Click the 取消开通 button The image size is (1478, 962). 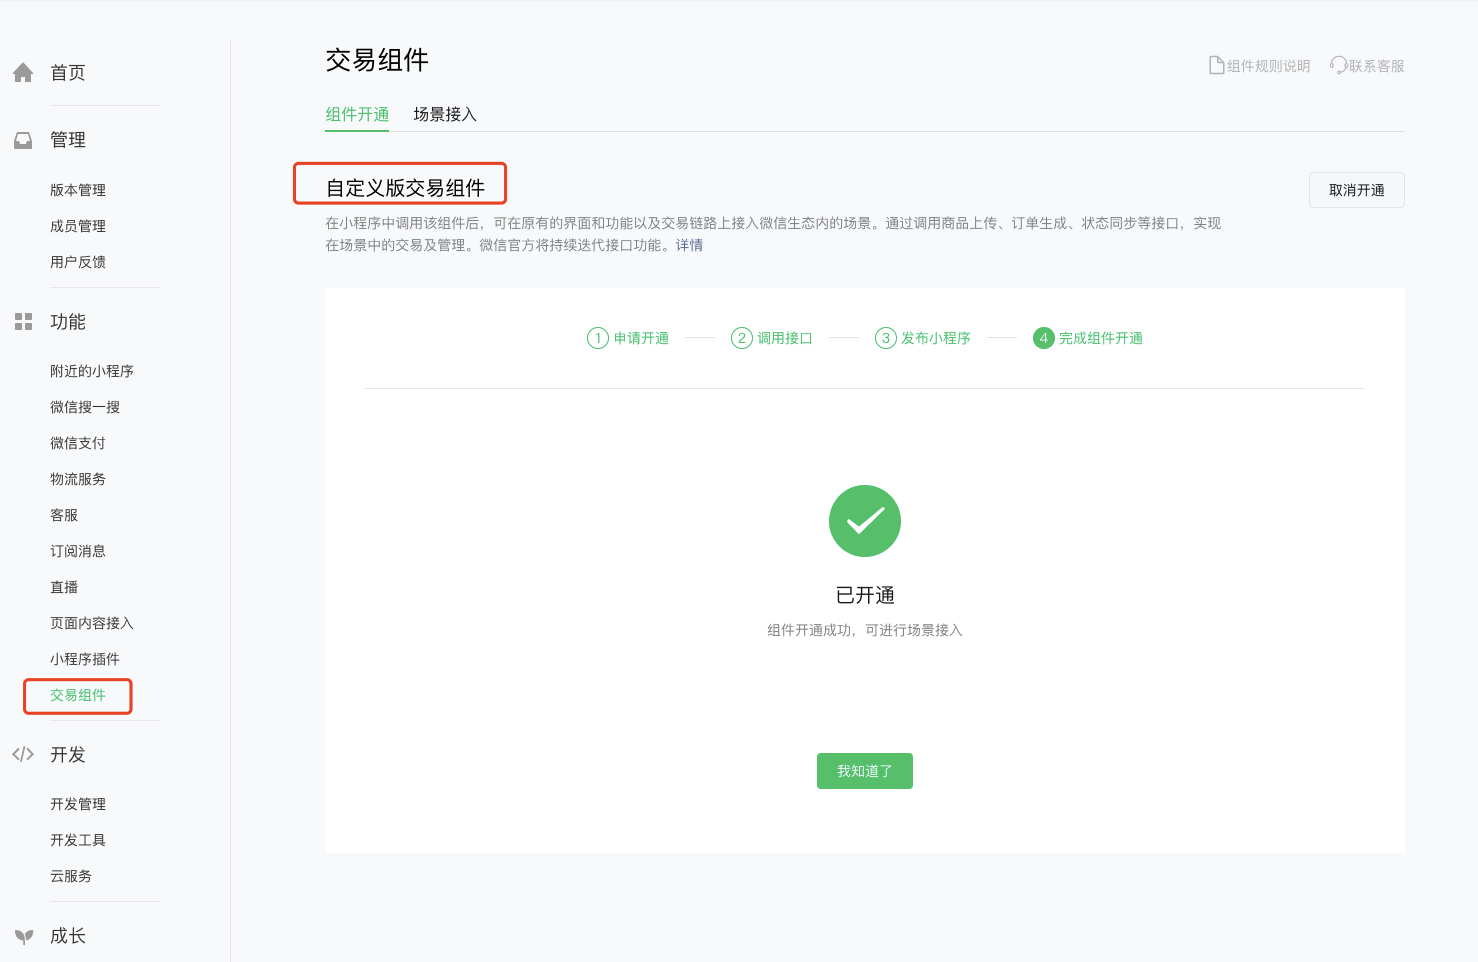click(1357, 190)
